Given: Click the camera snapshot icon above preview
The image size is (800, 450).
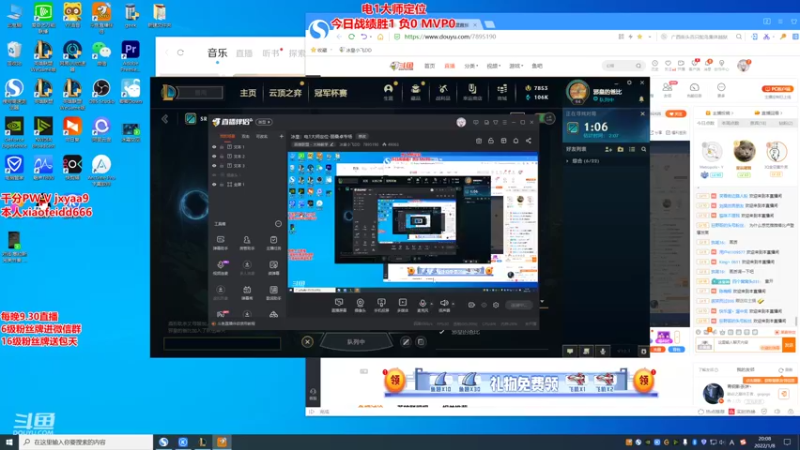Looking at the screenshot, I should click(479, 141).
